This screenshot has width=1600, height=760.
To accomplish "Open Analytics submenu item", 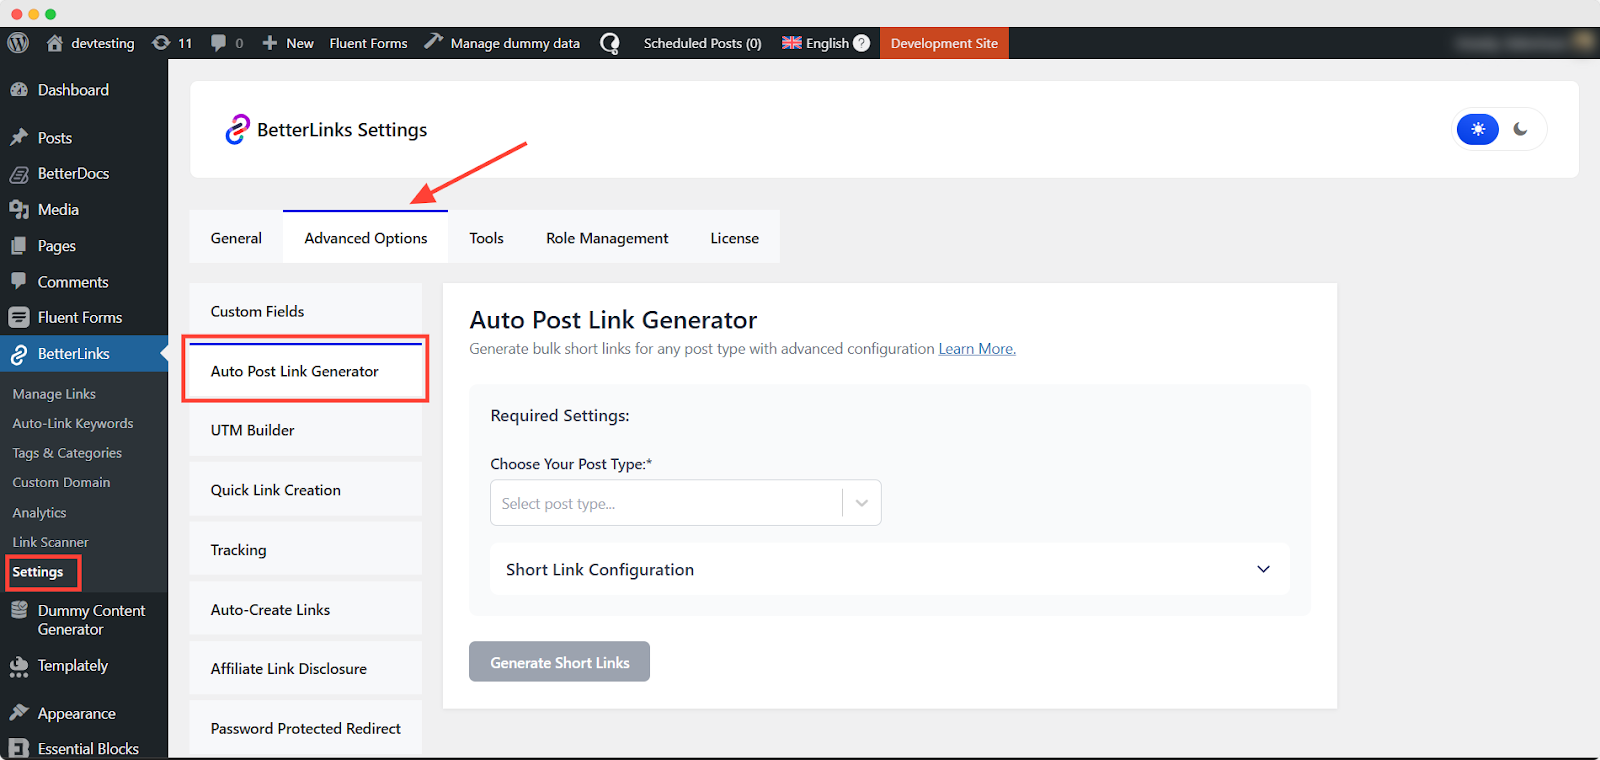I will coord(39,513).
